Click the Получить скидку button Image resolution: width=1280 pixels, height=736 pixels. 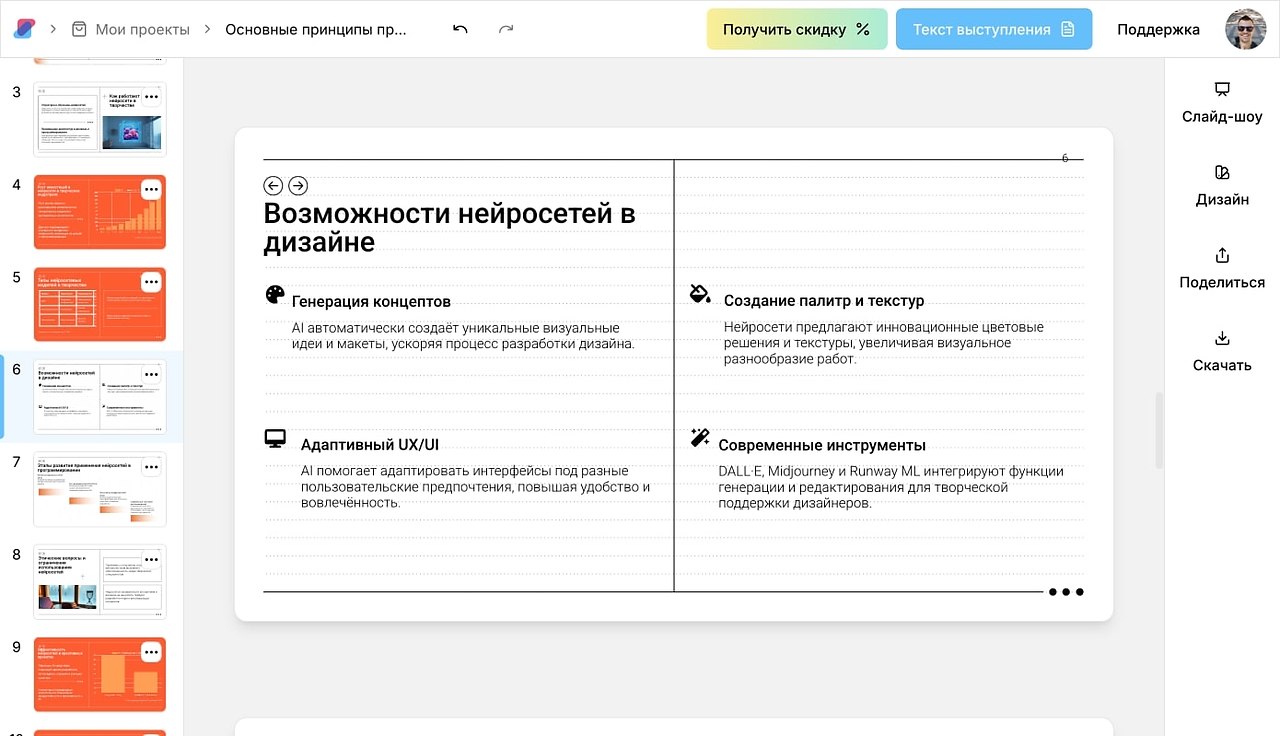(796, 29)
